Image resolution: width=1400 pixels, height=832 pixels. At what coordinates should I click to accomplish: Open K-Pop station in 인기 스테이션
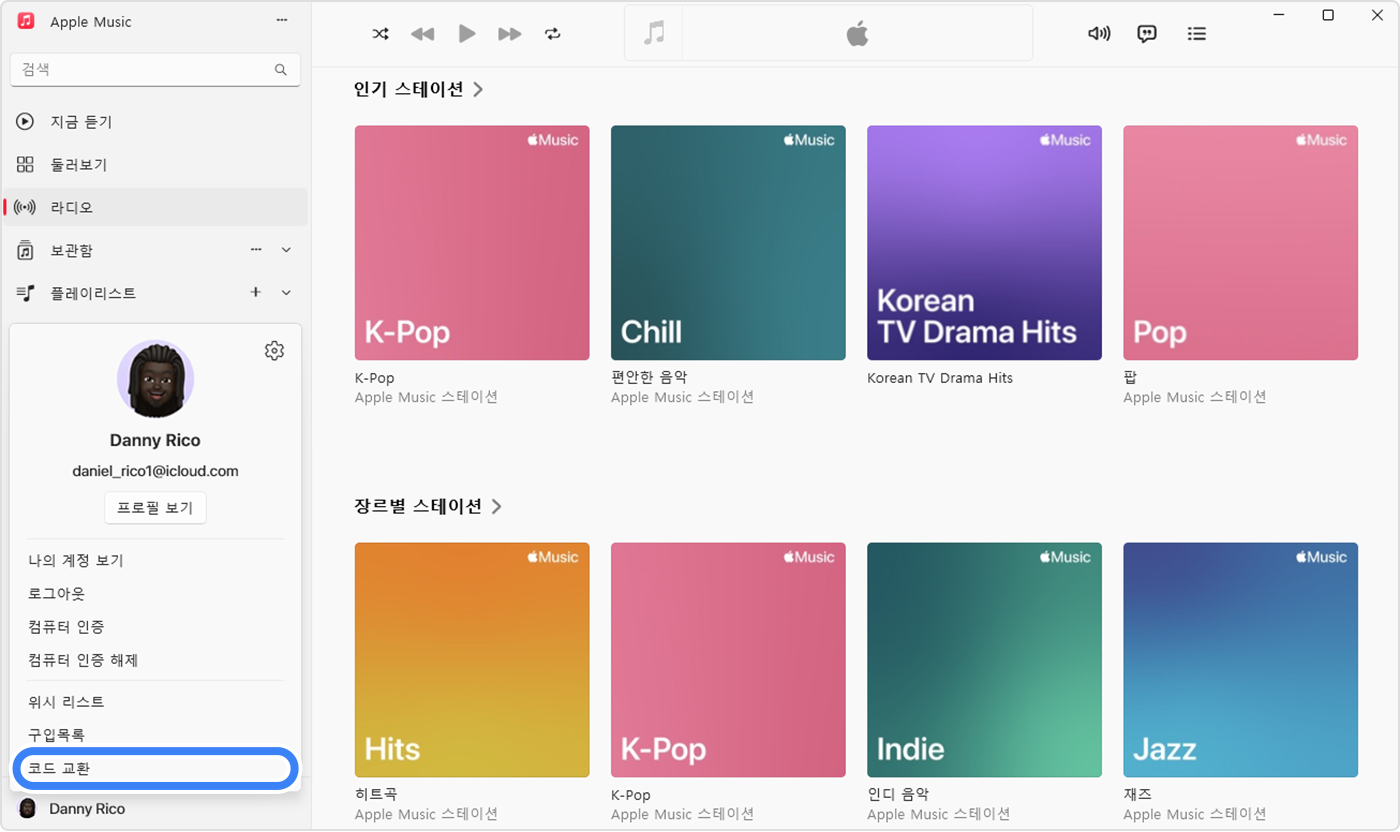[x=472, y=242]
